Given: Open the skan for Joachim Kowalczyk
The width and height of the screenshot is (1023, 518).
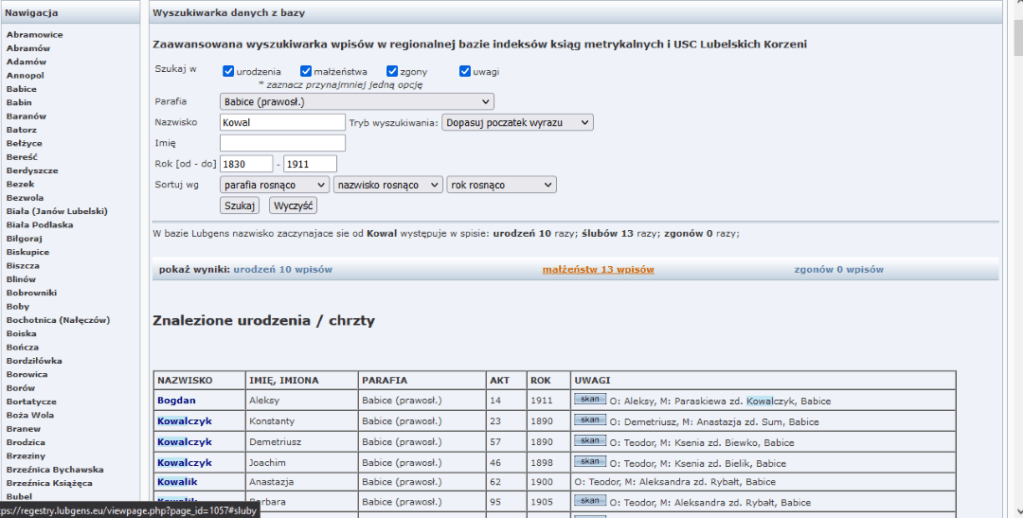Looking at the screenshot, I should tap(590, 462).
